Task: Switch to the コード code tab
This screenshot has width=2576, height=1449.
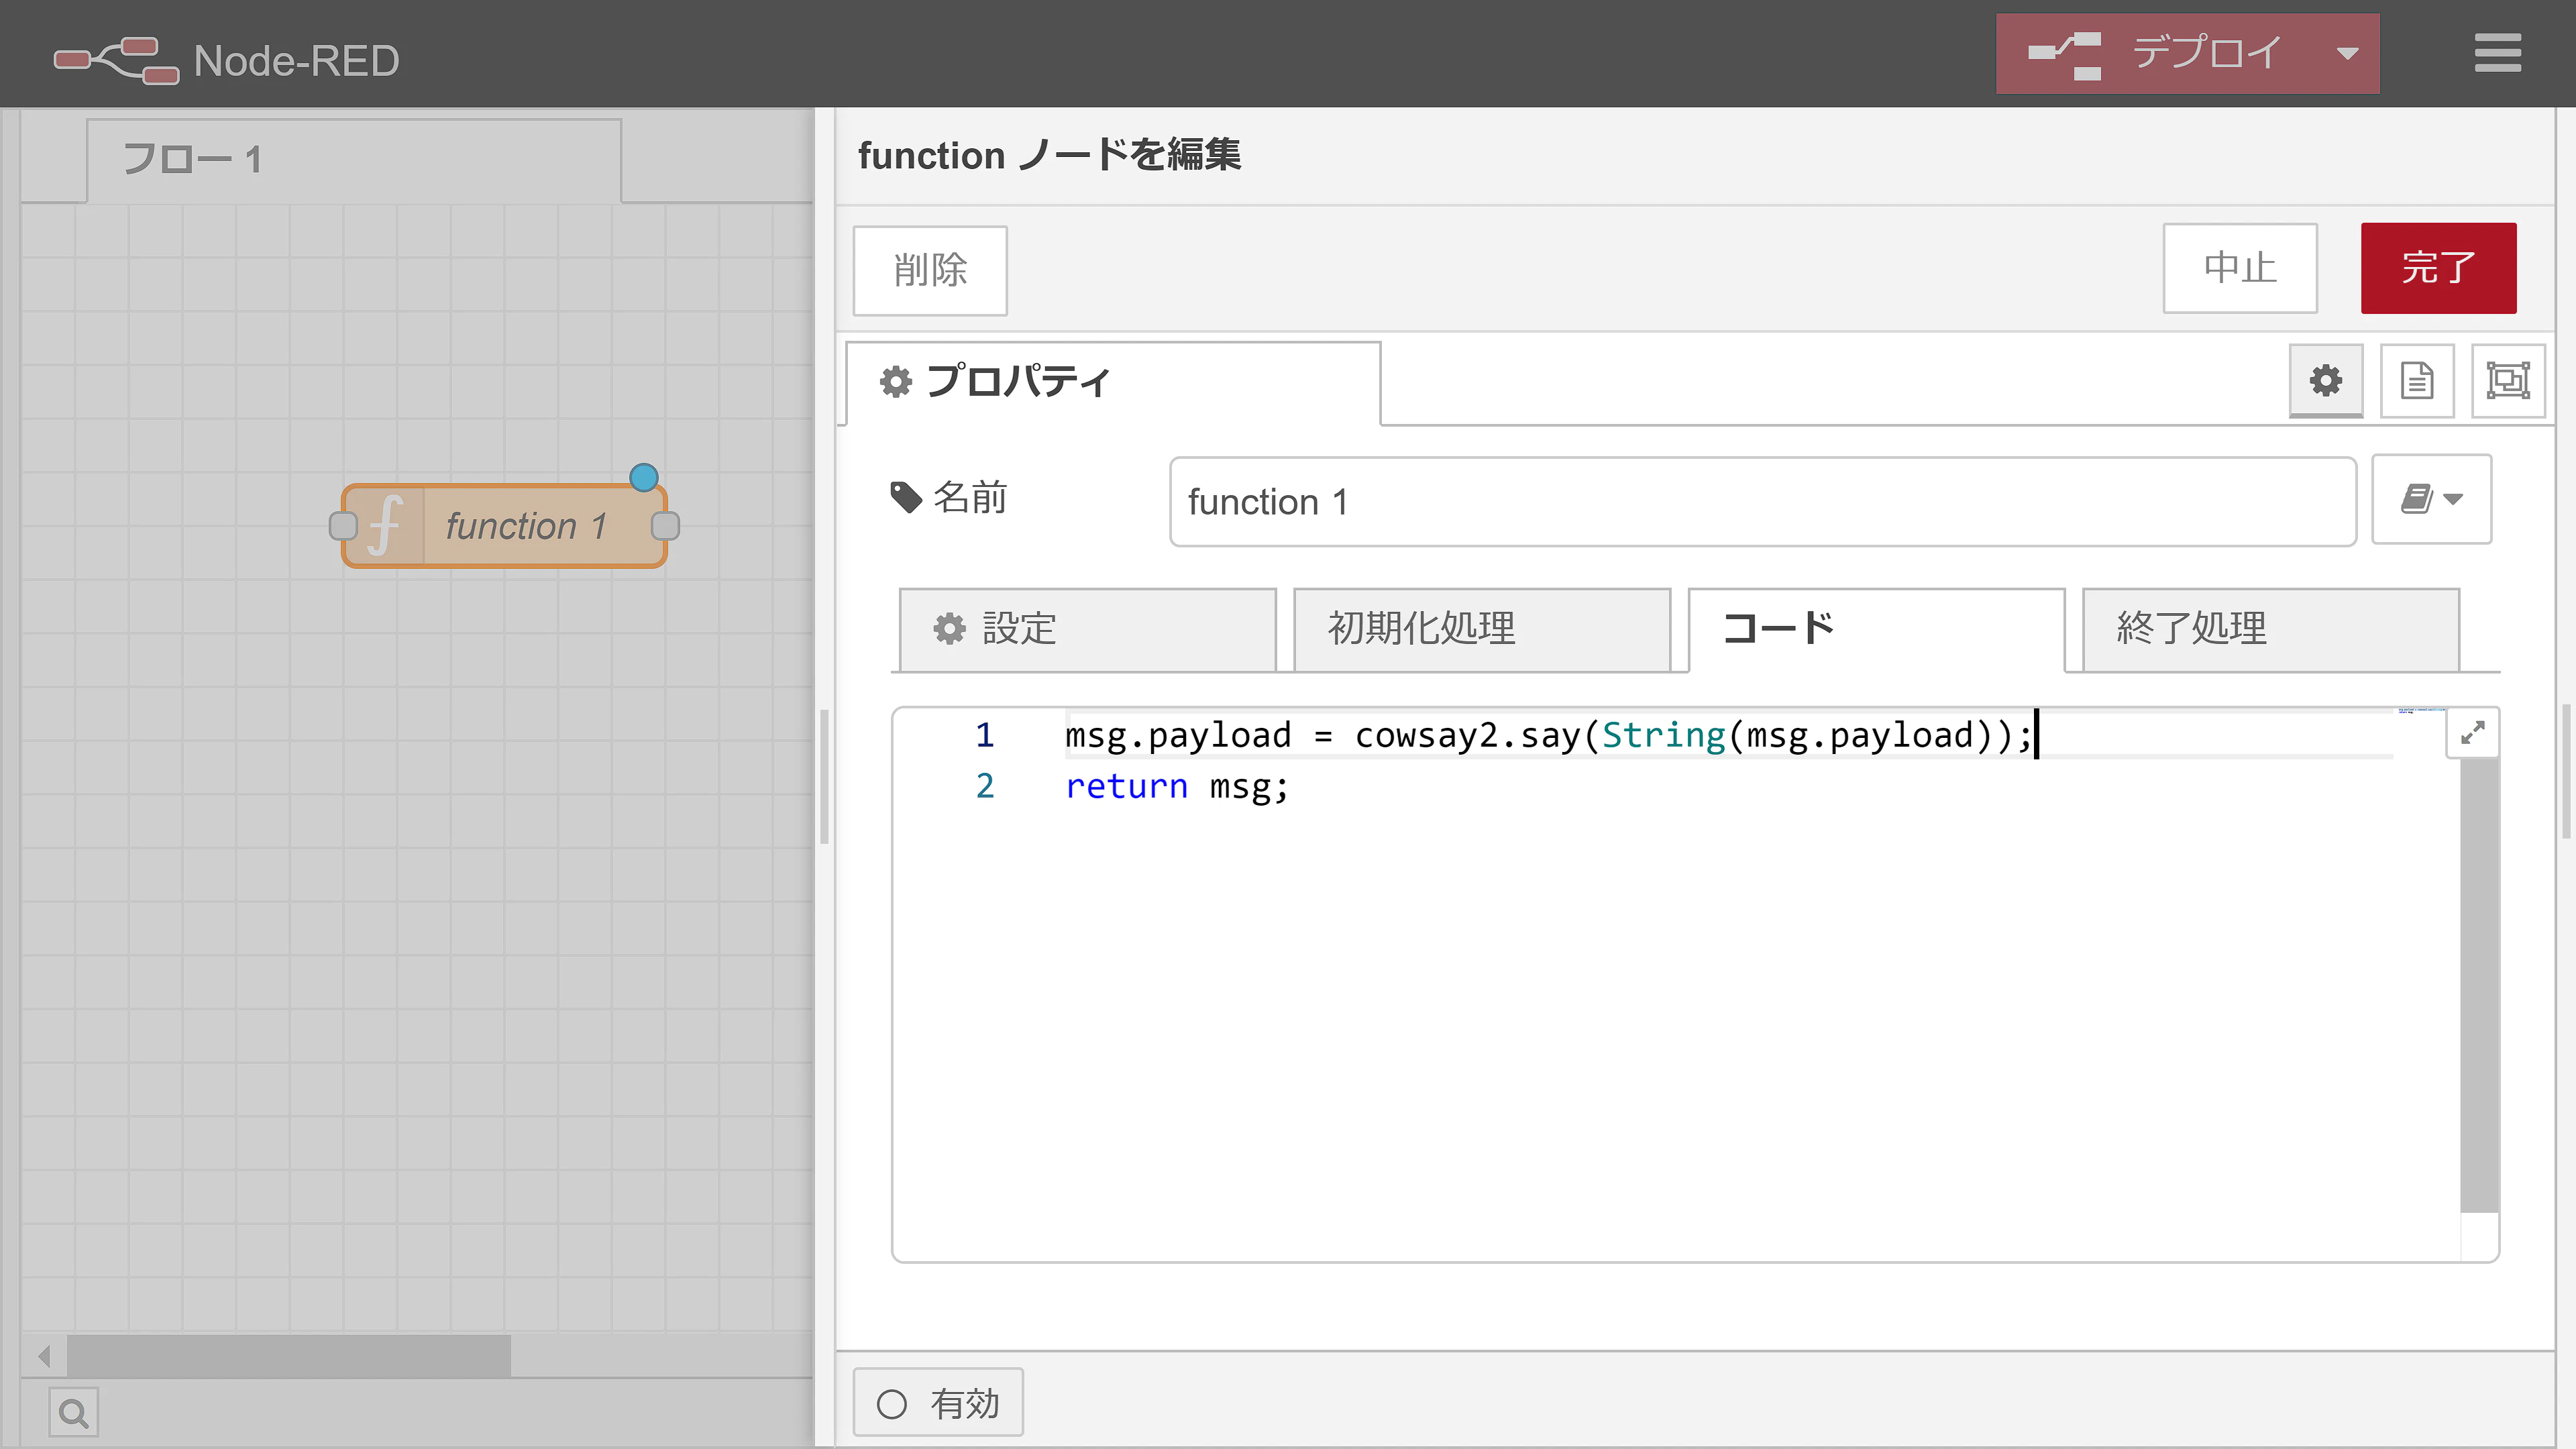Action: click(x=1877, y=629)
